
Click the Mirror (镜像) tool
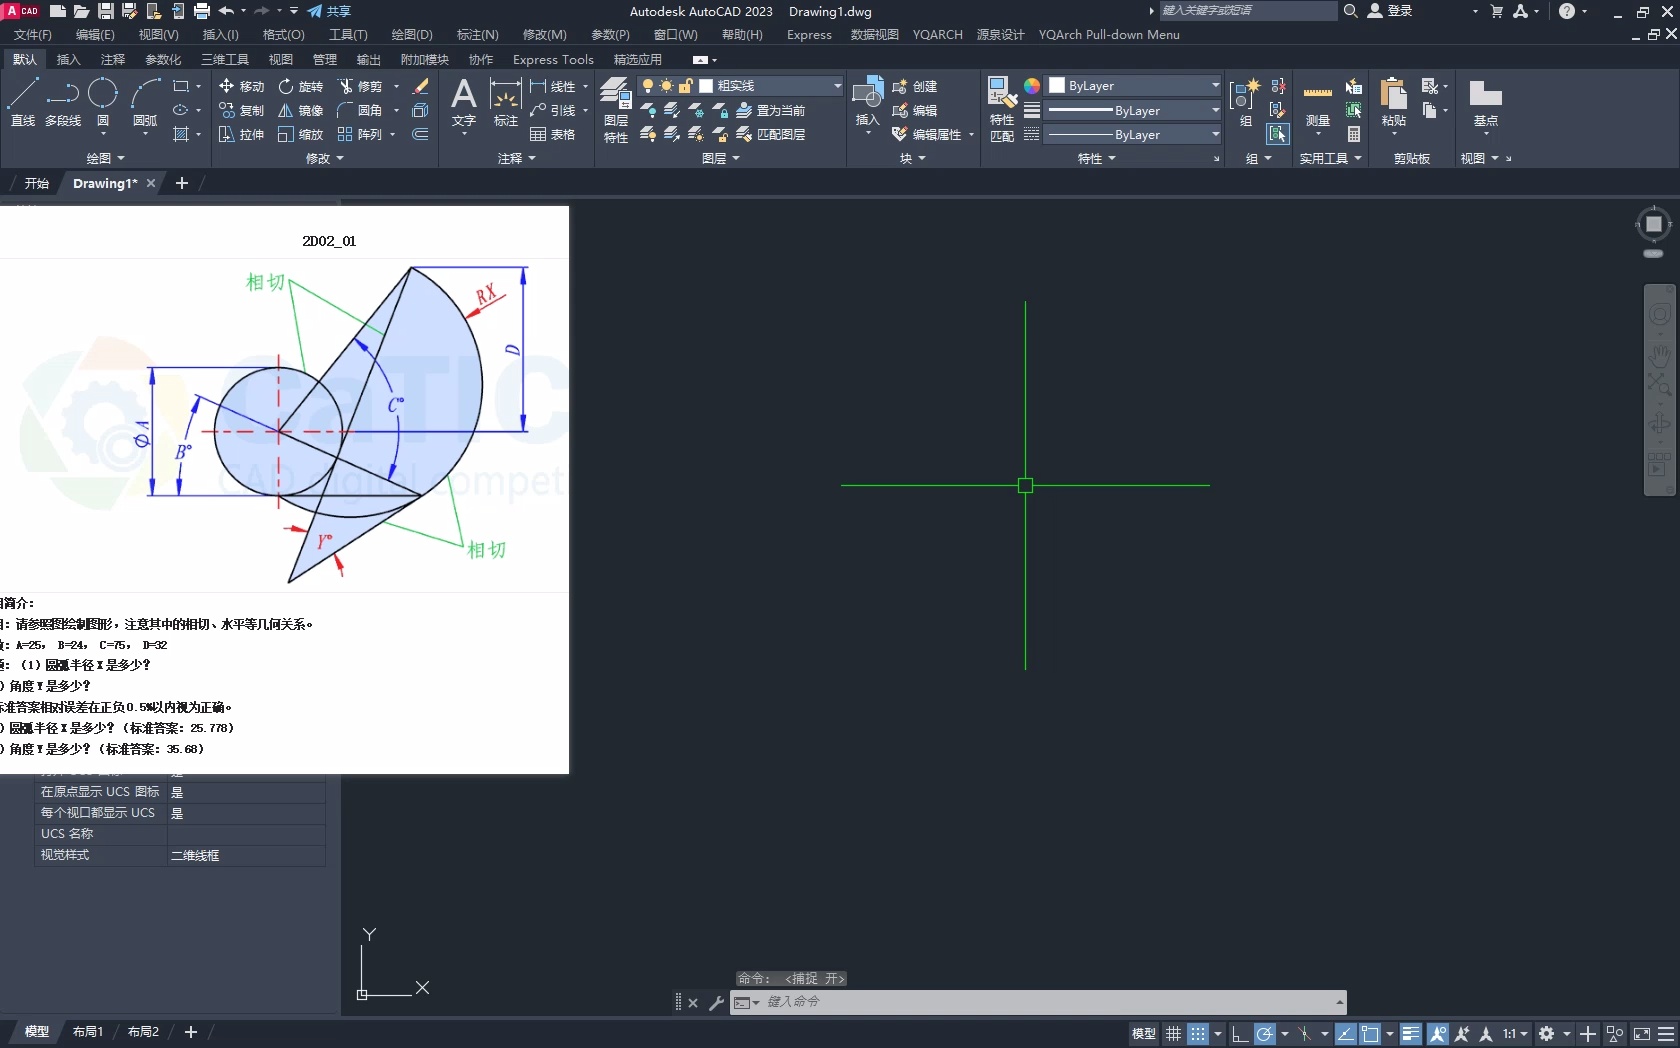tap(300, 110)
